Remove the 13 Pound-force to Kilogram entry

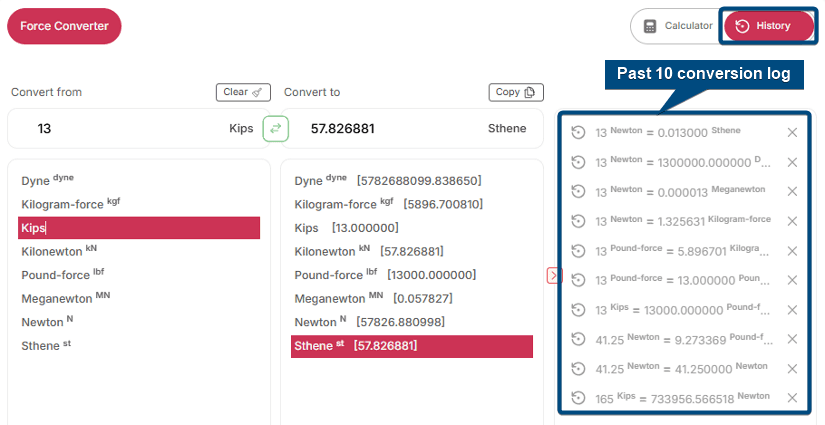pyautogui.click(x=792, y=251)
